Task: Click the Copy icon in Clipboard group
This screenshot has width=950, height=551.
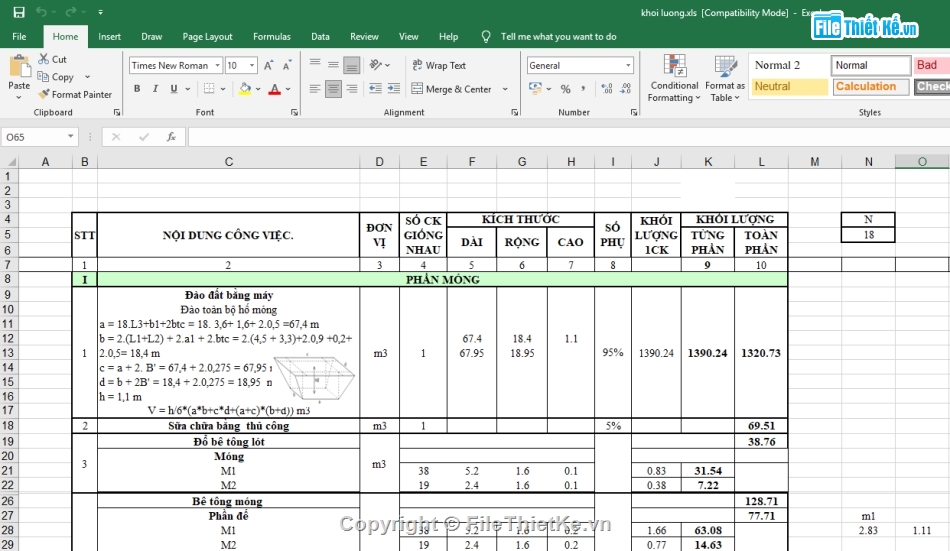Action: coord(43,76)
